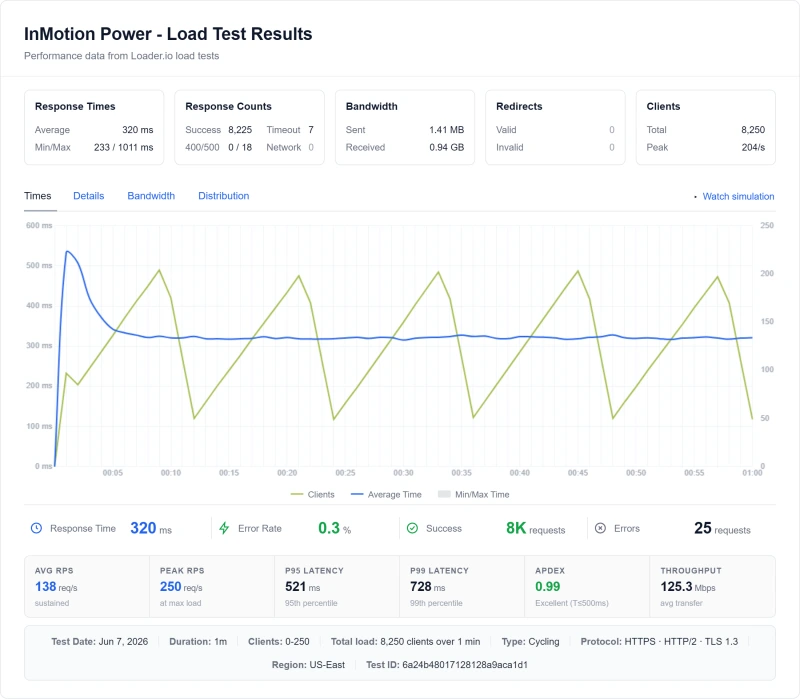Click the 0.3 % error rate value
The image size is (800, 699).
pyautogui.click(x=335, y=528)
